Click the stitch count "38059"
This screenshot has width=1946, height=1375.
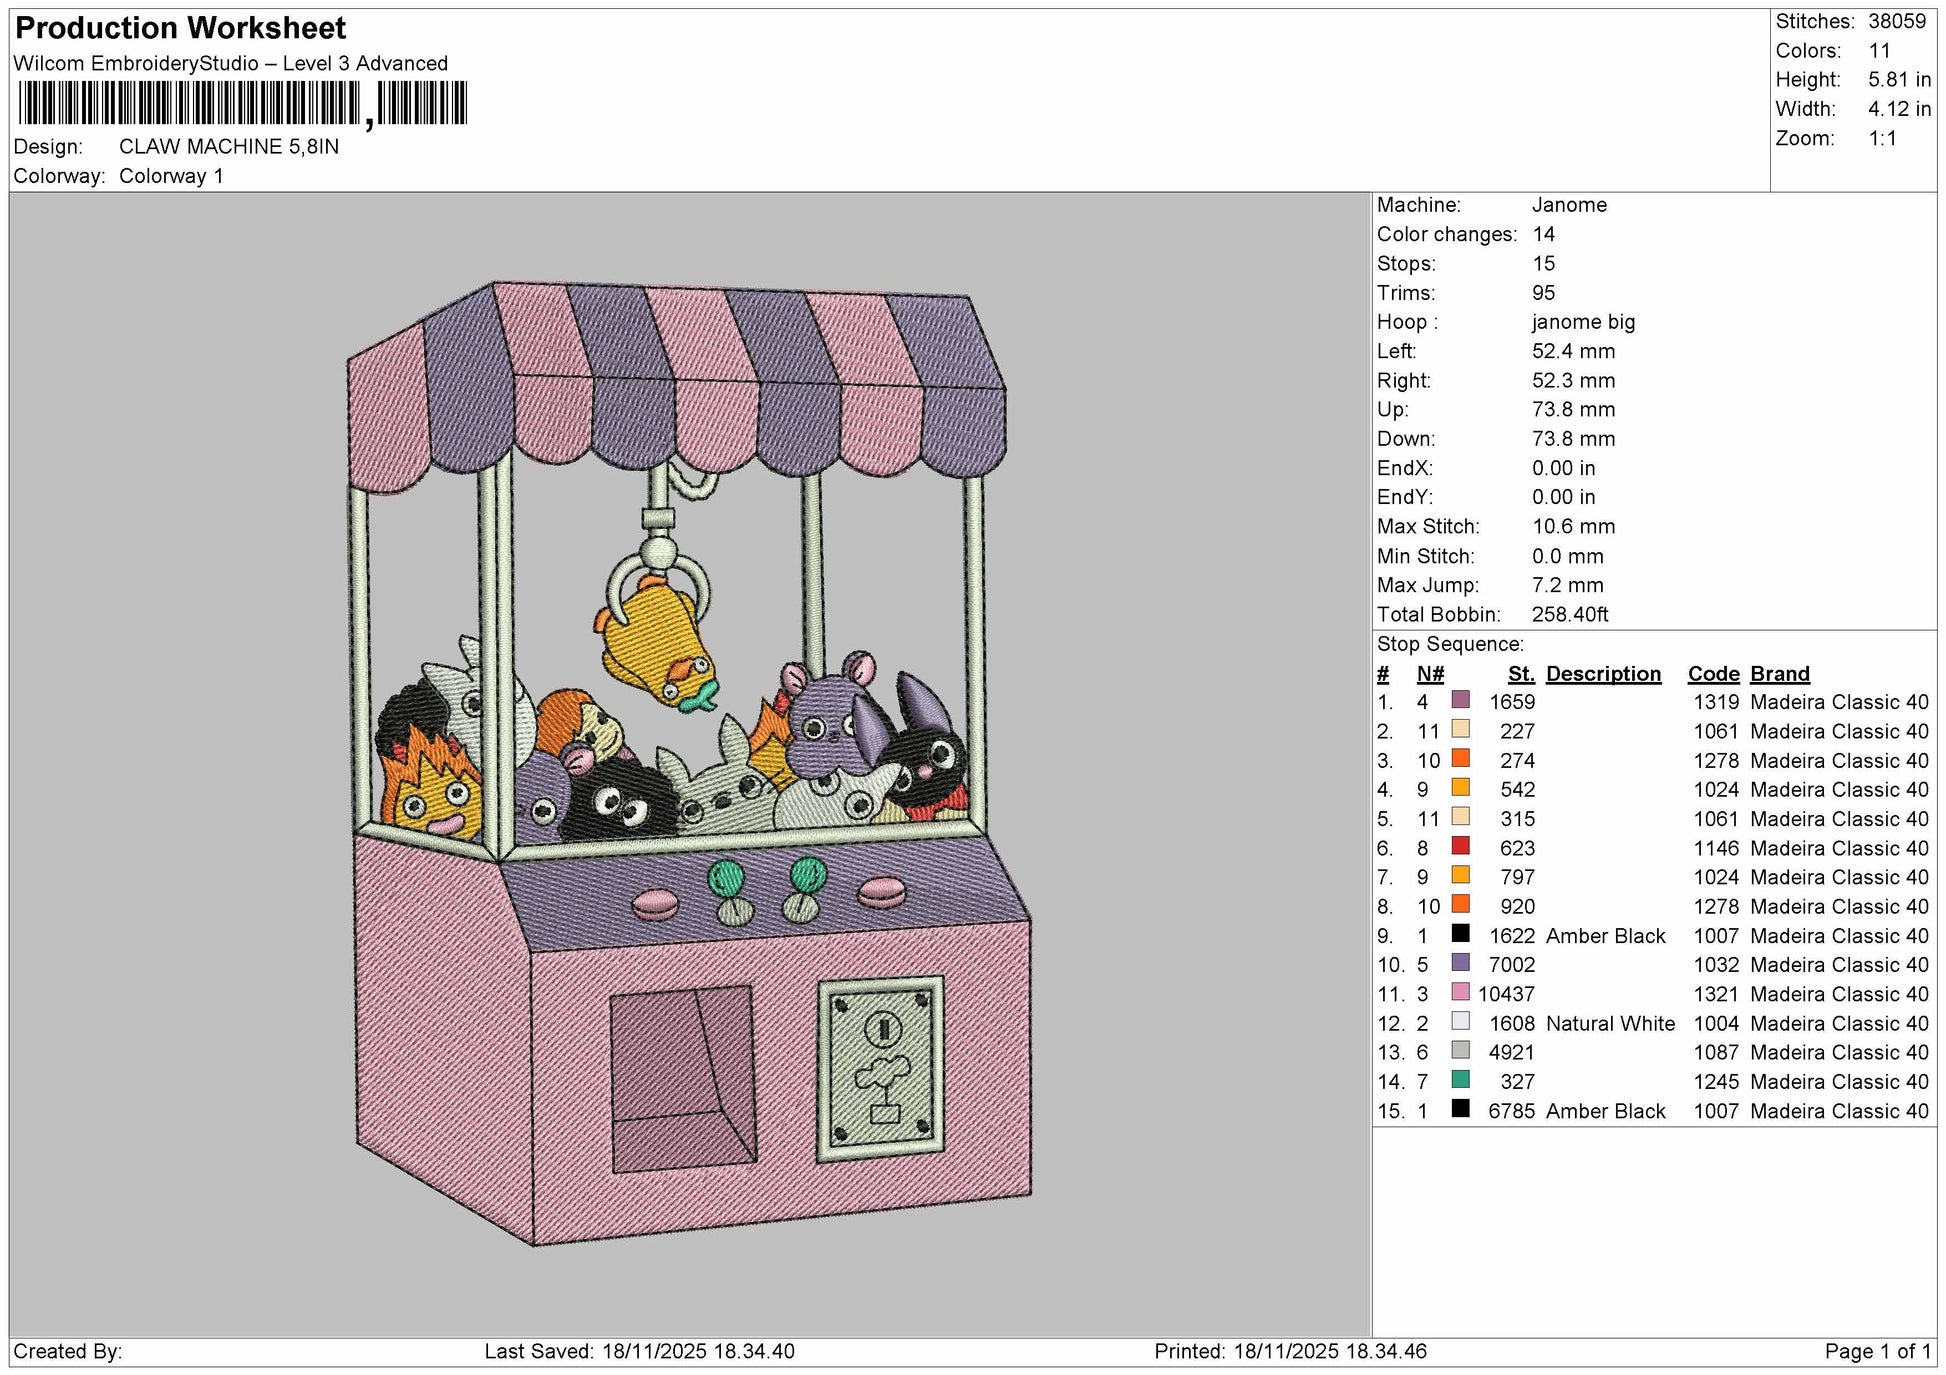(x=1897, y=21)
